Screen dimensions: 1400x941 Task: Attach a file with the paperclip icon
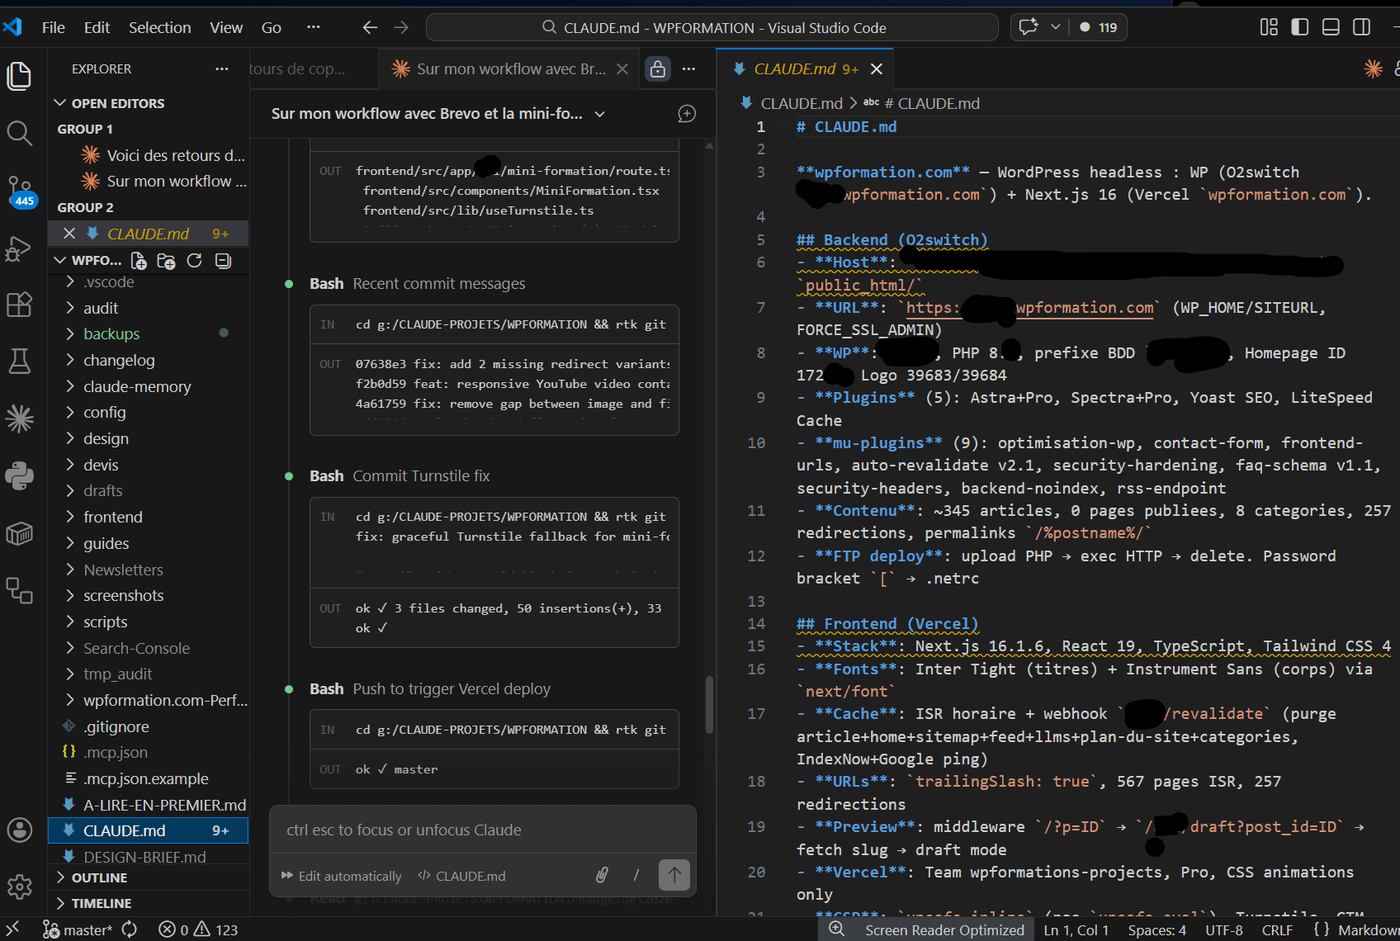[602, 875]
